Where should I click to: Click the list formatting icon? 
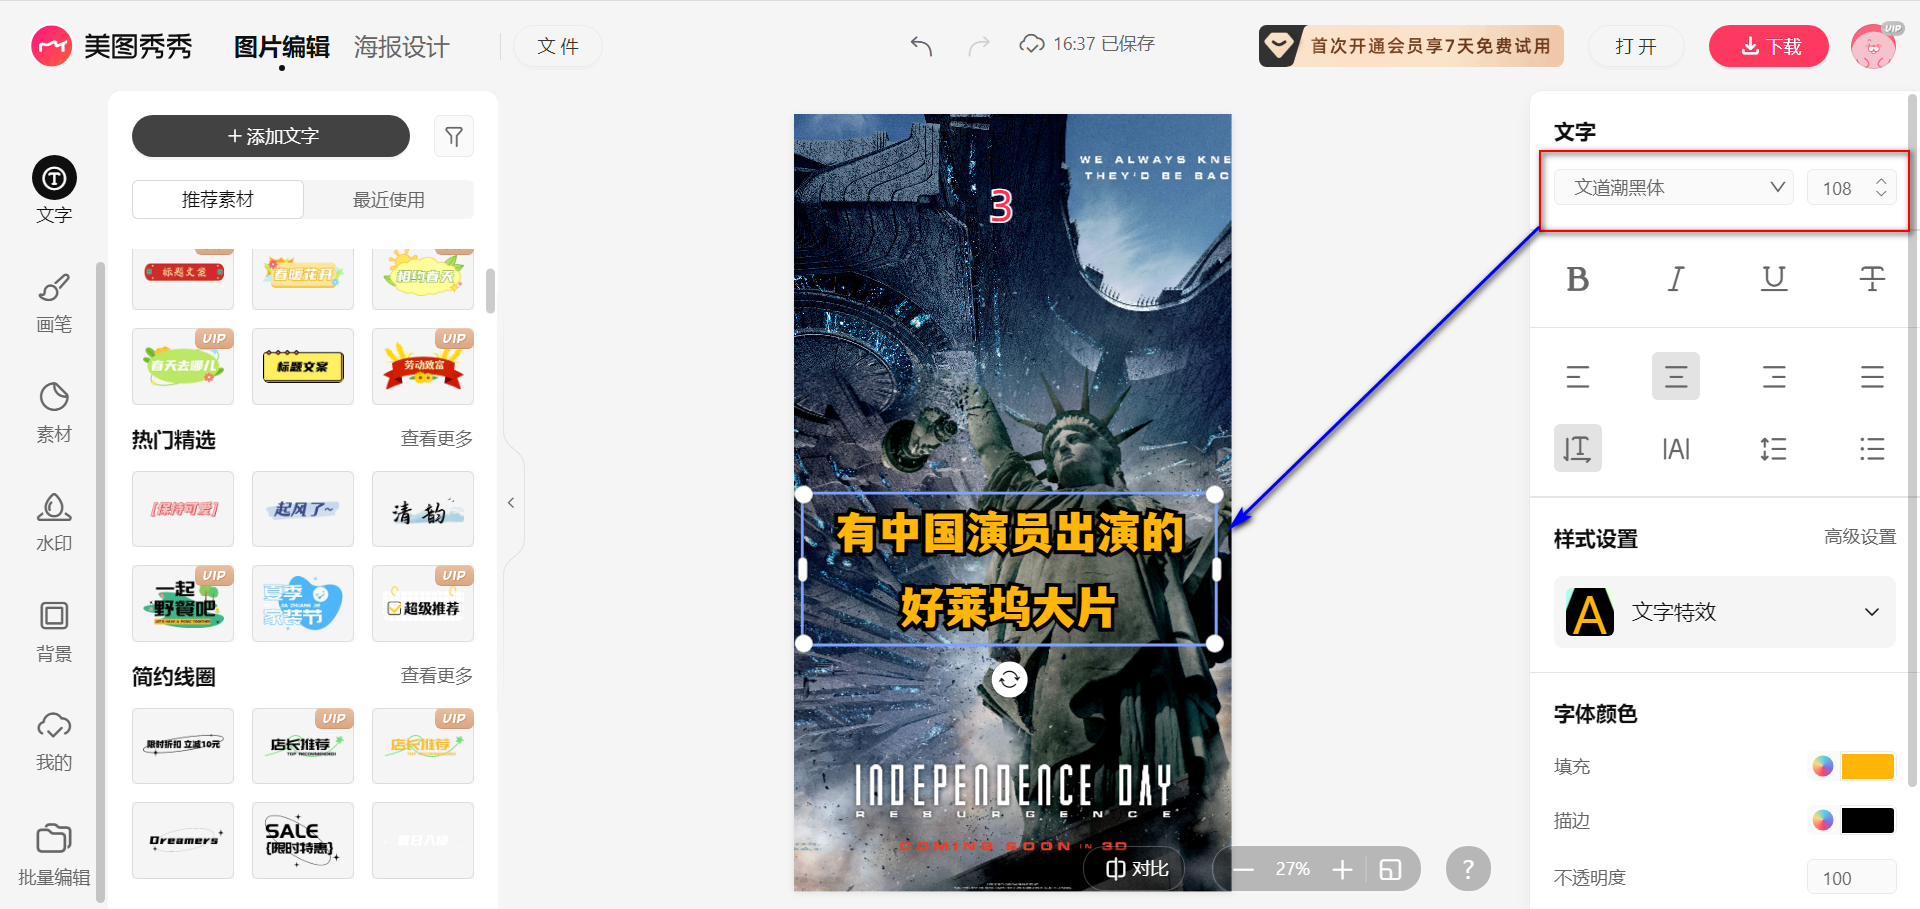pyautogui.click(x=1872, y=448)
